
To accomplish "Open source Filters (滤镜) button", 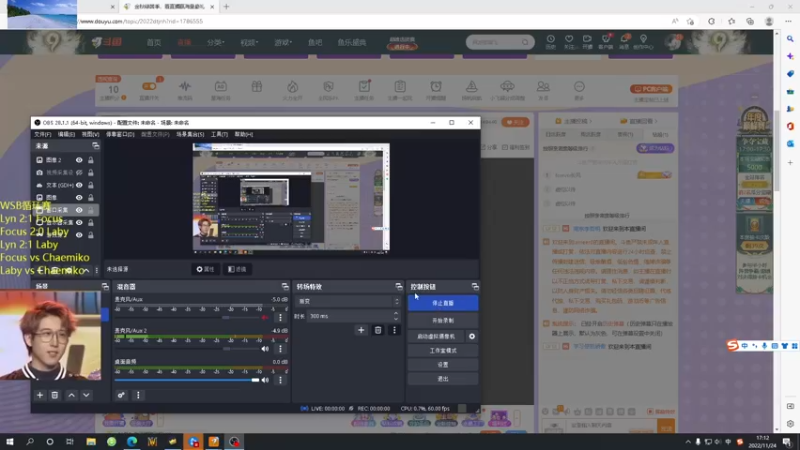I will point(237,269).
